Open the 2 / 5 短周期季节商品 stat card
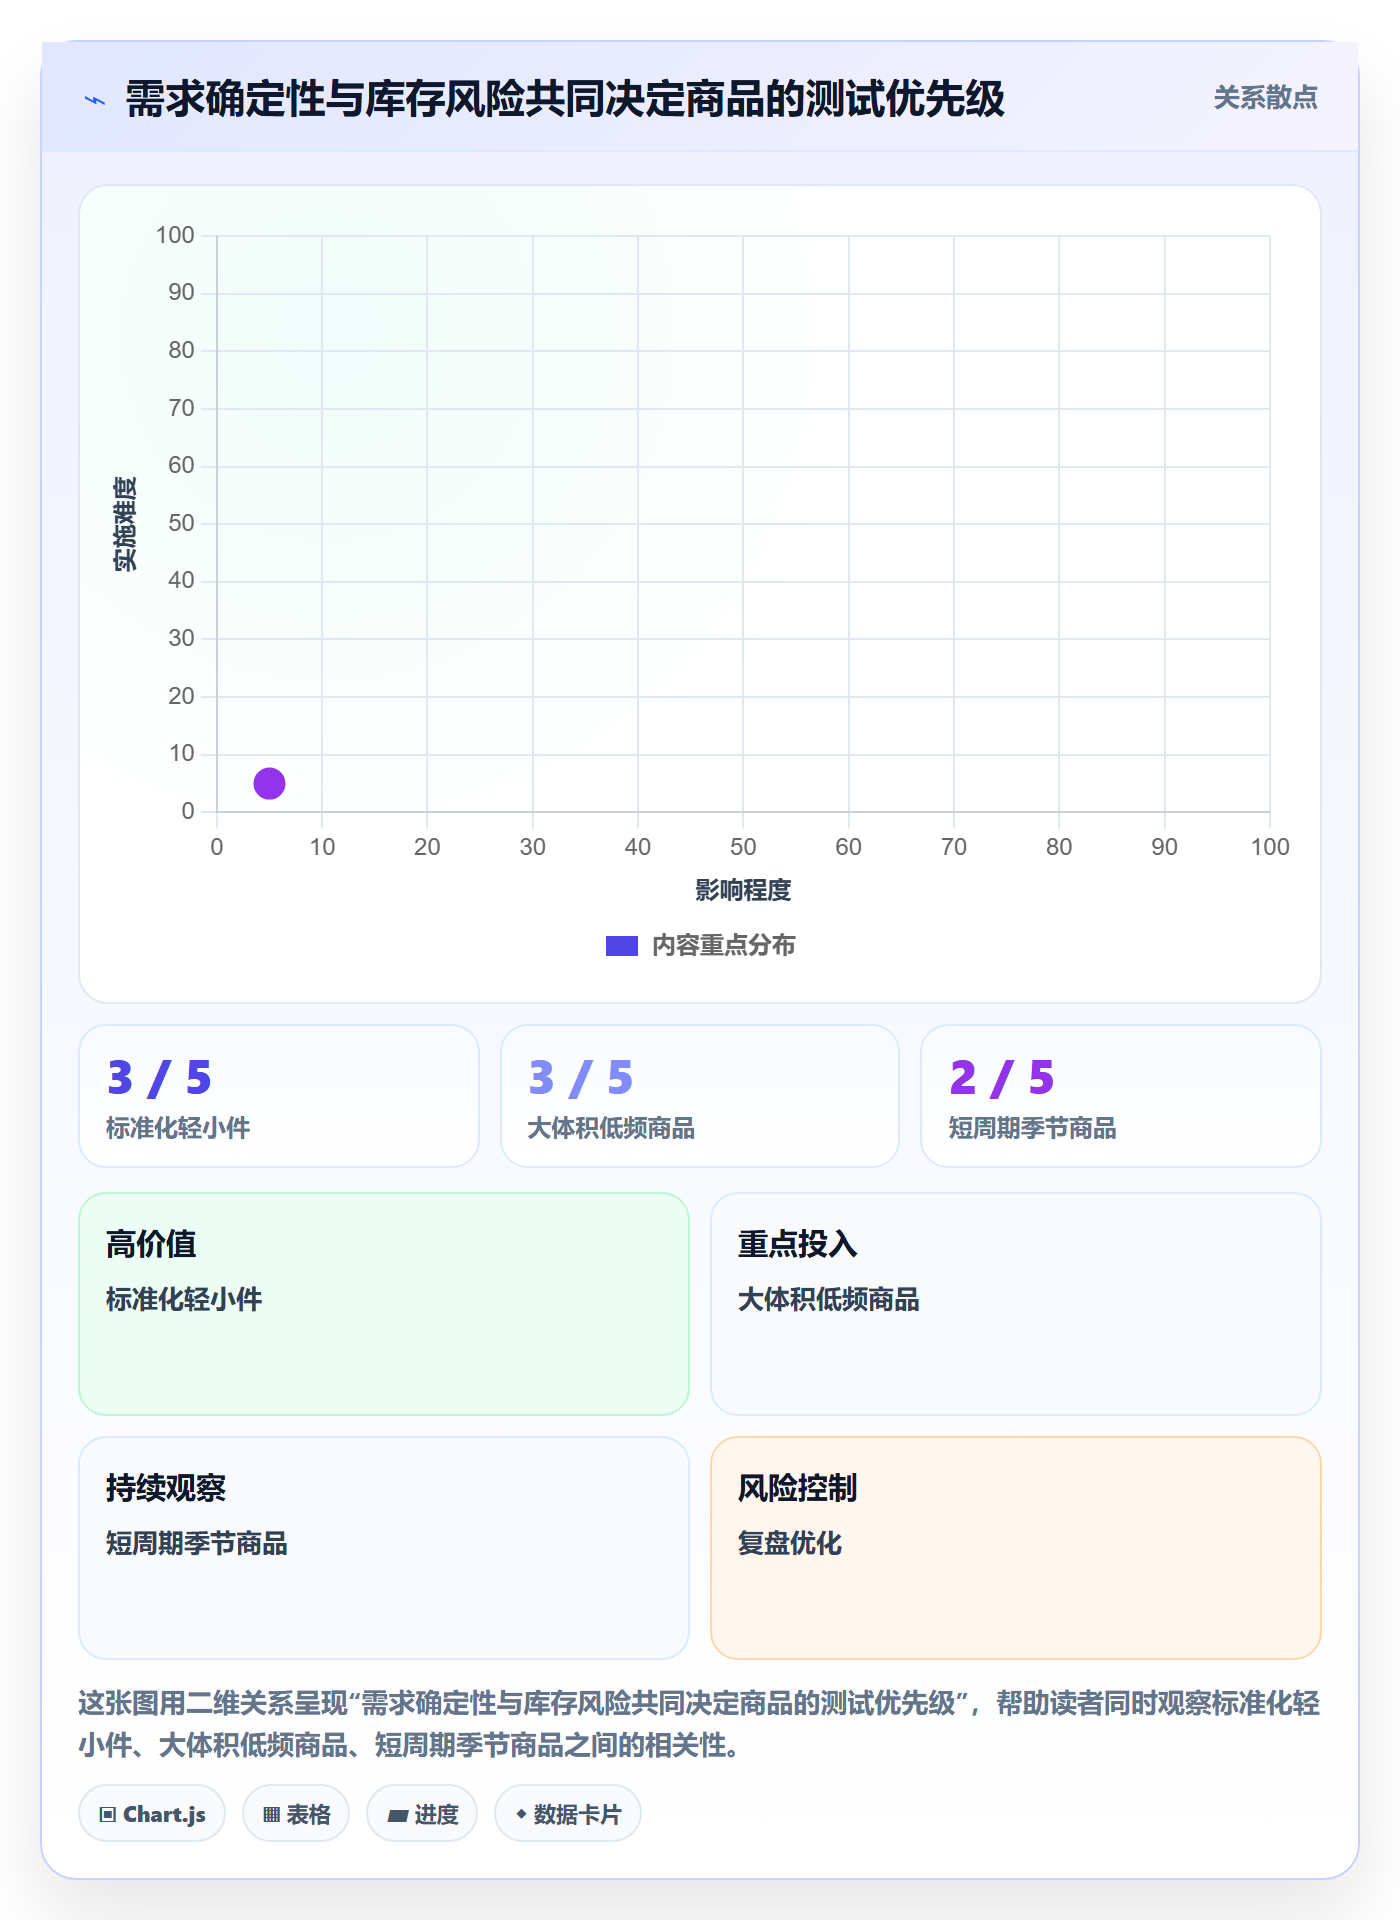This screenshot has width=1400, height=1920. tap(1121, 1096)
